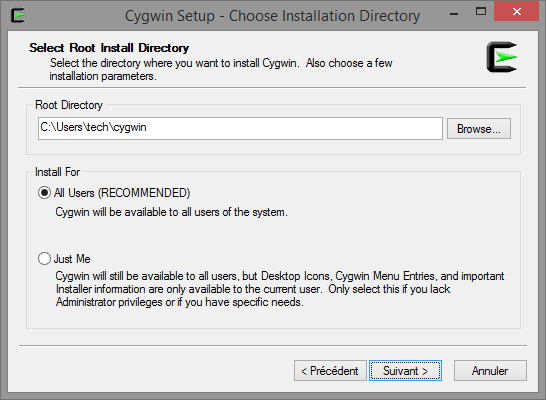This screenshot has width=546, height=400.
Task: Click the window title 'Choose Installation Directory'
Action: 325,16
